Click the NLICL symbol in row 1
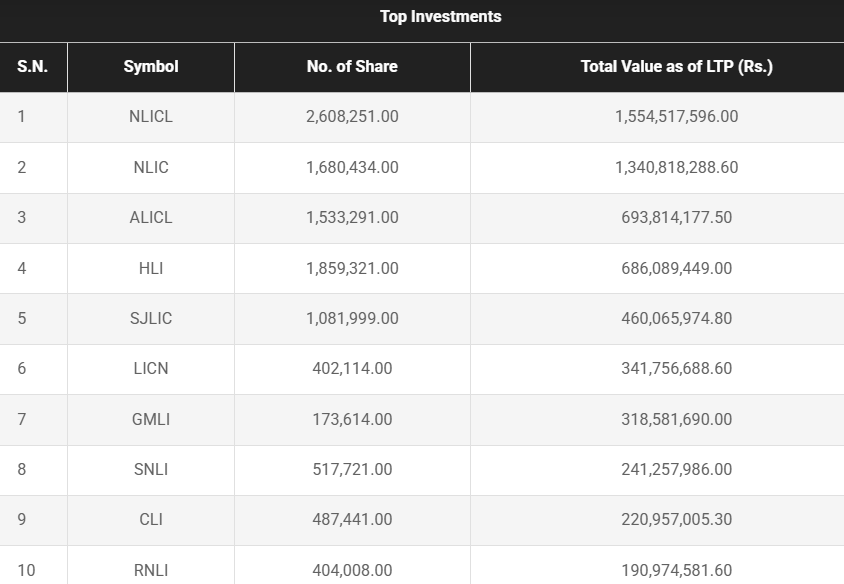Screen dimensions: 844x584 pos(151,117)
